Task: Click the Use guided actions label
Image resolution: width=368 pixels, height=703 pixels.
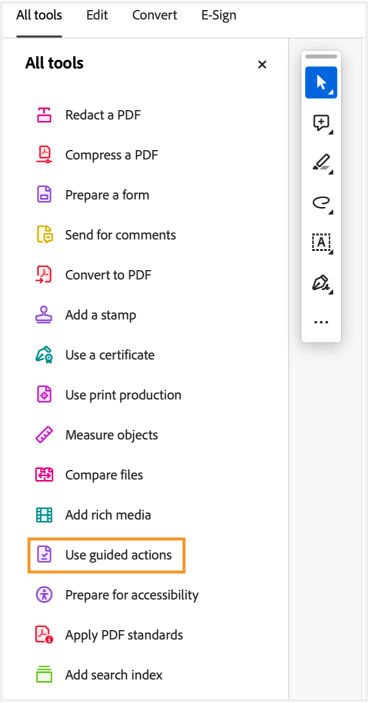Action: (118, 555)
